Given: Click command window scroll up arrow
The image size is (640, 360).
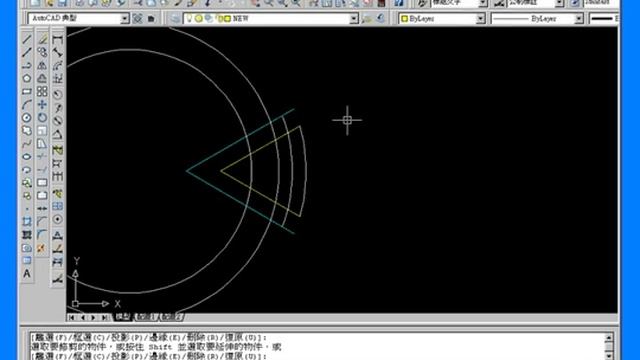Looking at the screenshot, I should (x=608, y=338).
